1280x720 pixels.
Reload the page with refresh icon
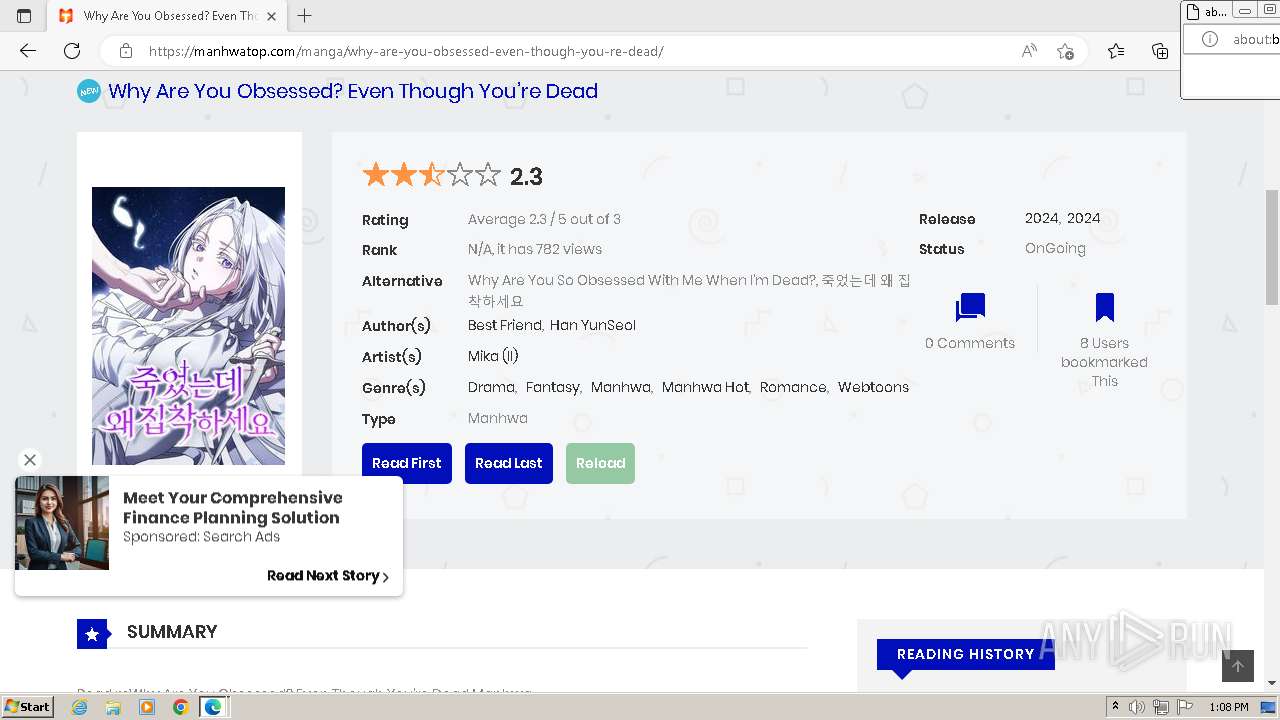click(72, 51)
